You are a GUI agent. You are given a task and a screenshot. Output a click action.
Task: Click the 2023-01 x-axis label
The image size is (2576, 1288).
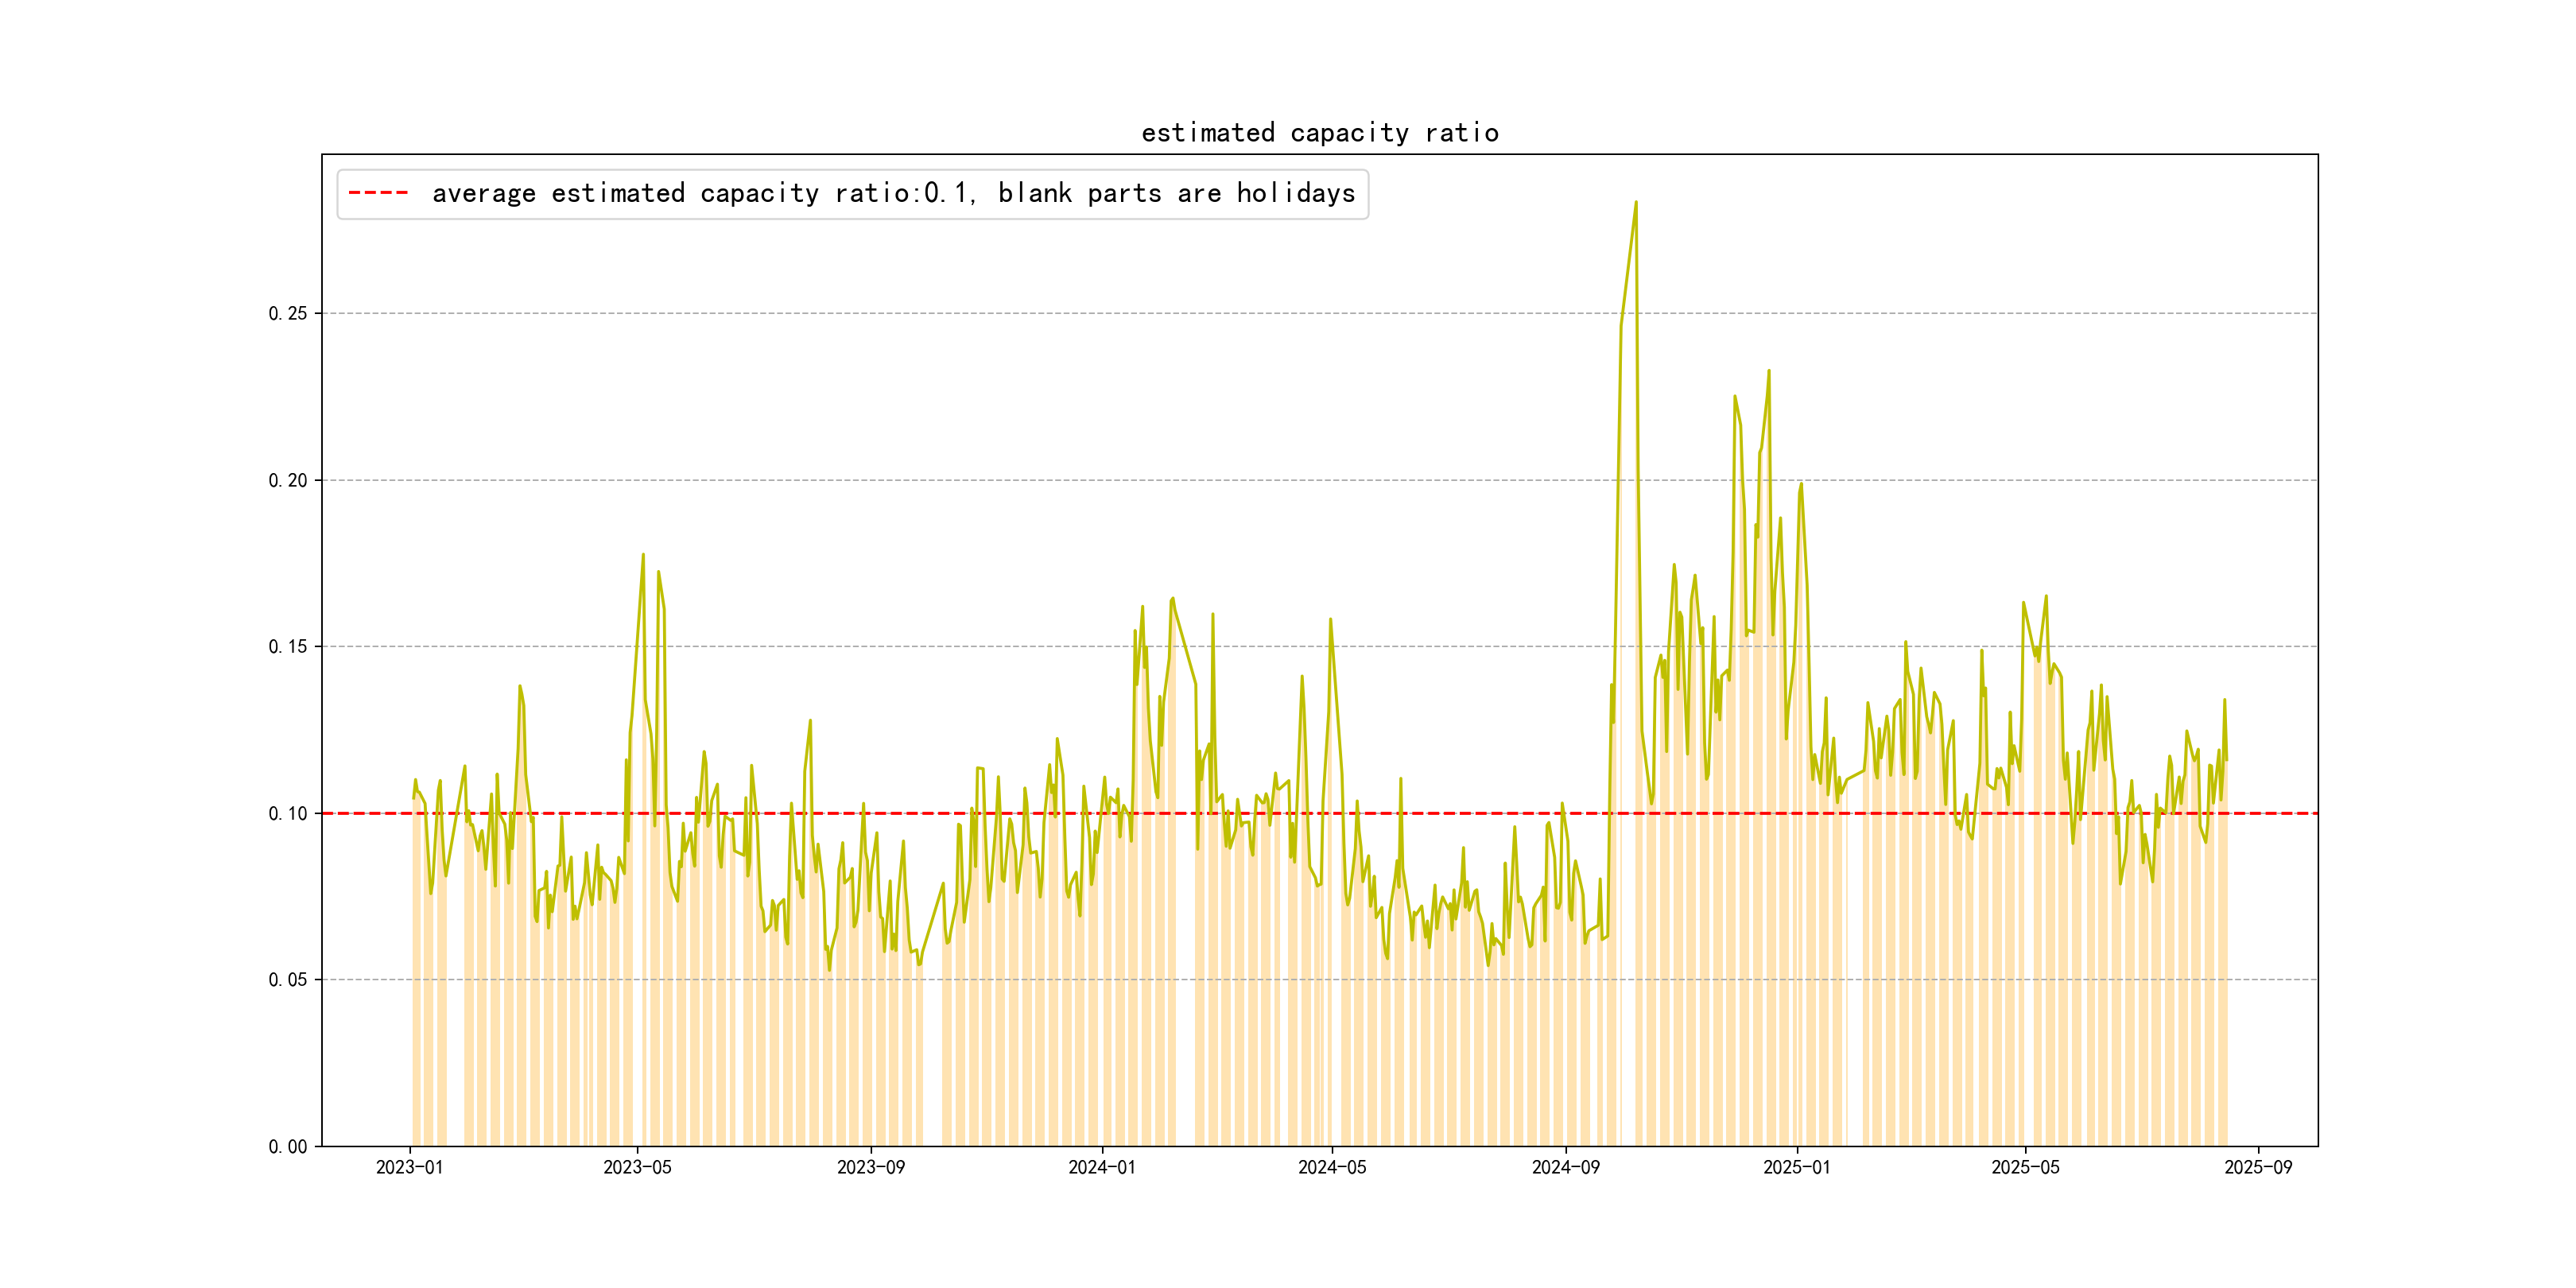coord(409,1167)
